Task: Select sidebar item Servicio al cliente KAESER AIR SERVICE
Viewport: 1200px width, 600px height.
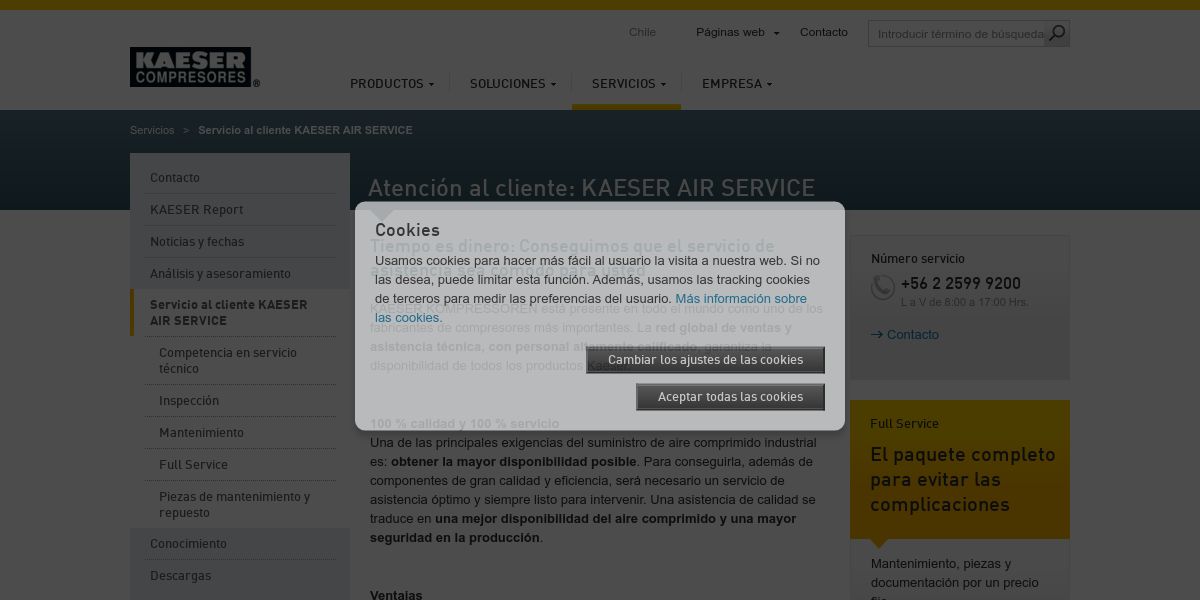Action: [x=240, y=312]
